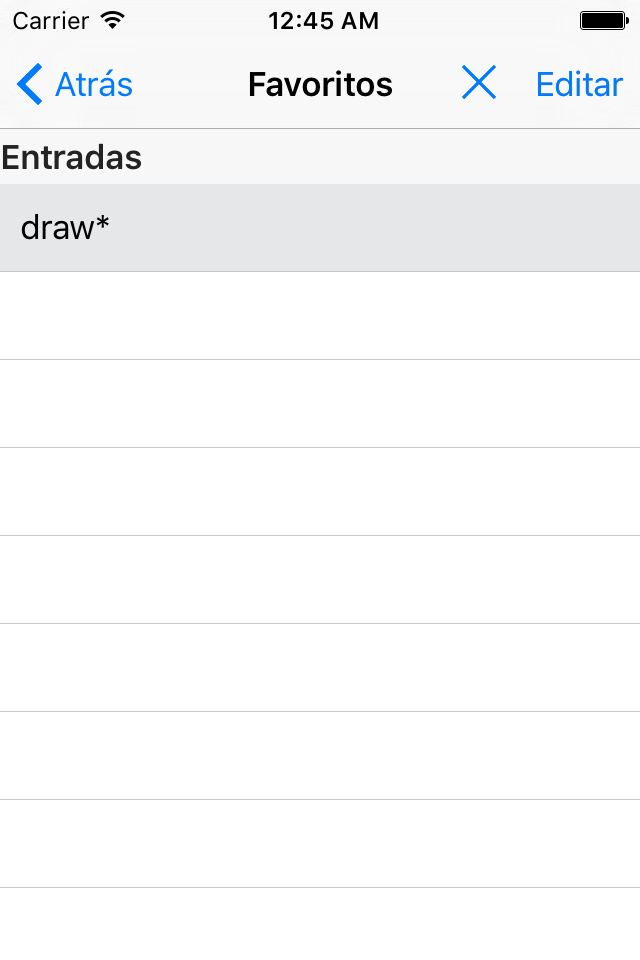This screenshot has height=960, width=640.
Task: Tap the last partially visible empty row
Action: [x=320, y=924]
